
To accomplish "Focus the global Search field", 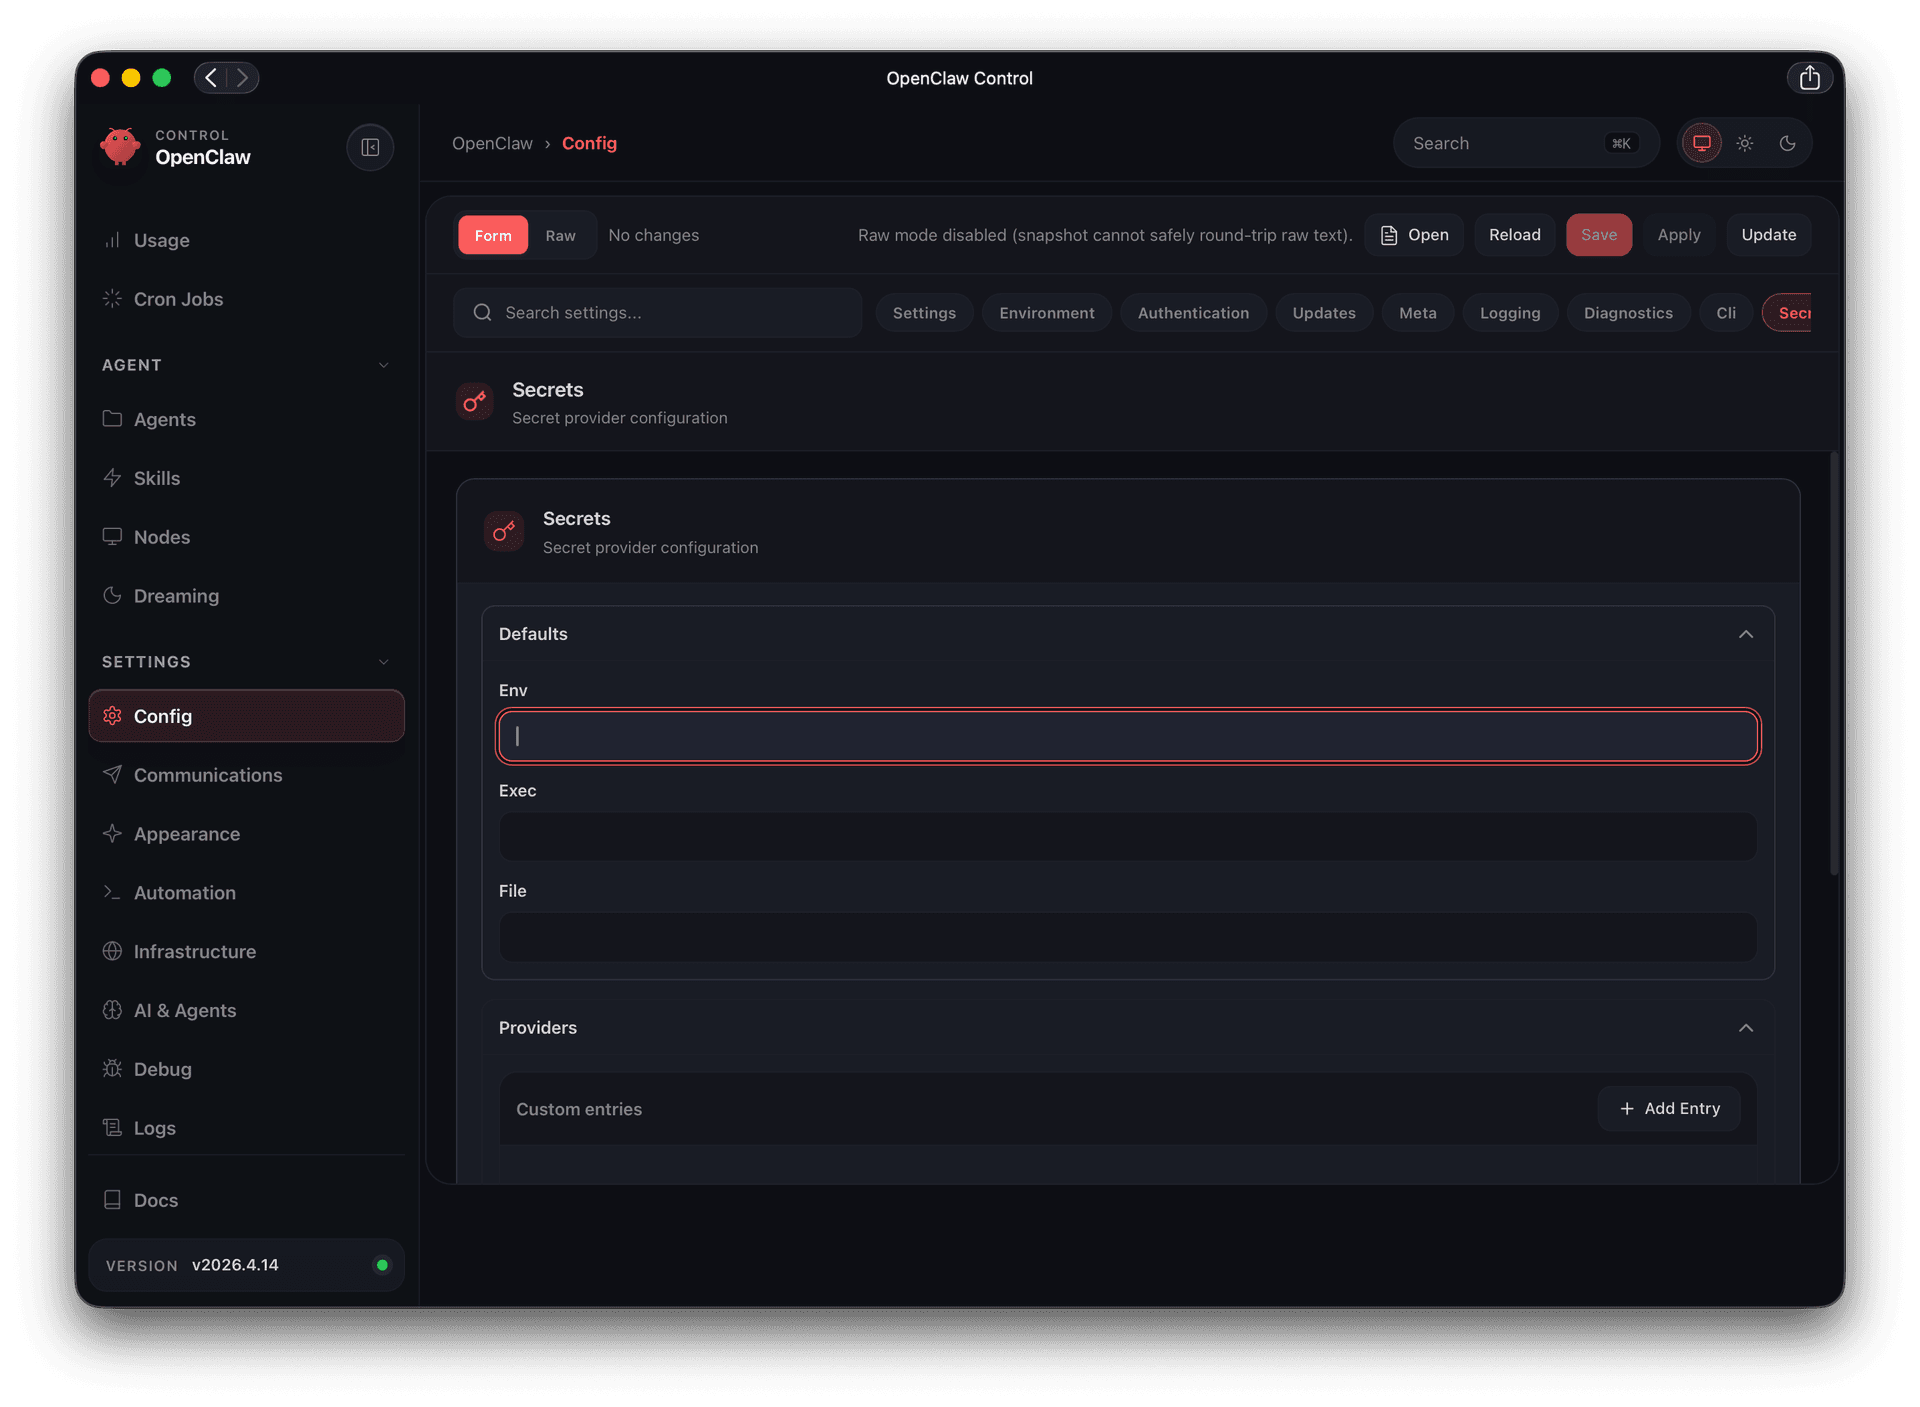I will [1526, 143].
